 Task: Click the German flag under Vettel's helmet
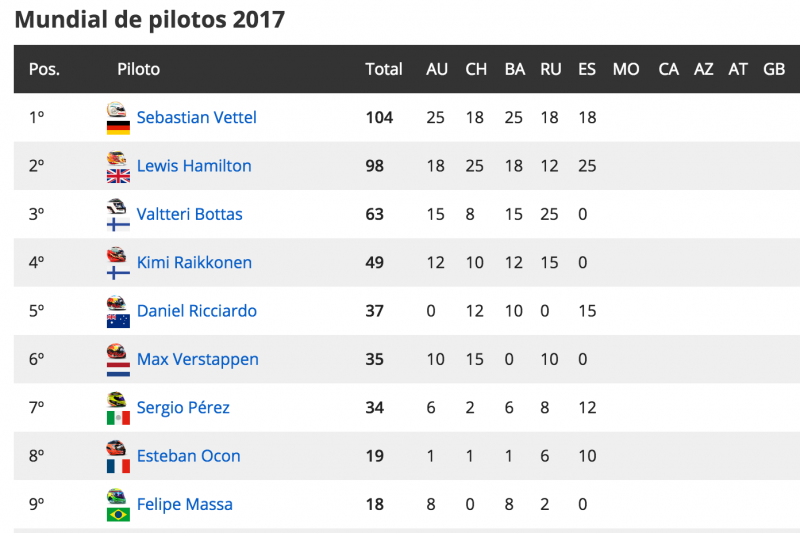click(x=118, y=128)
